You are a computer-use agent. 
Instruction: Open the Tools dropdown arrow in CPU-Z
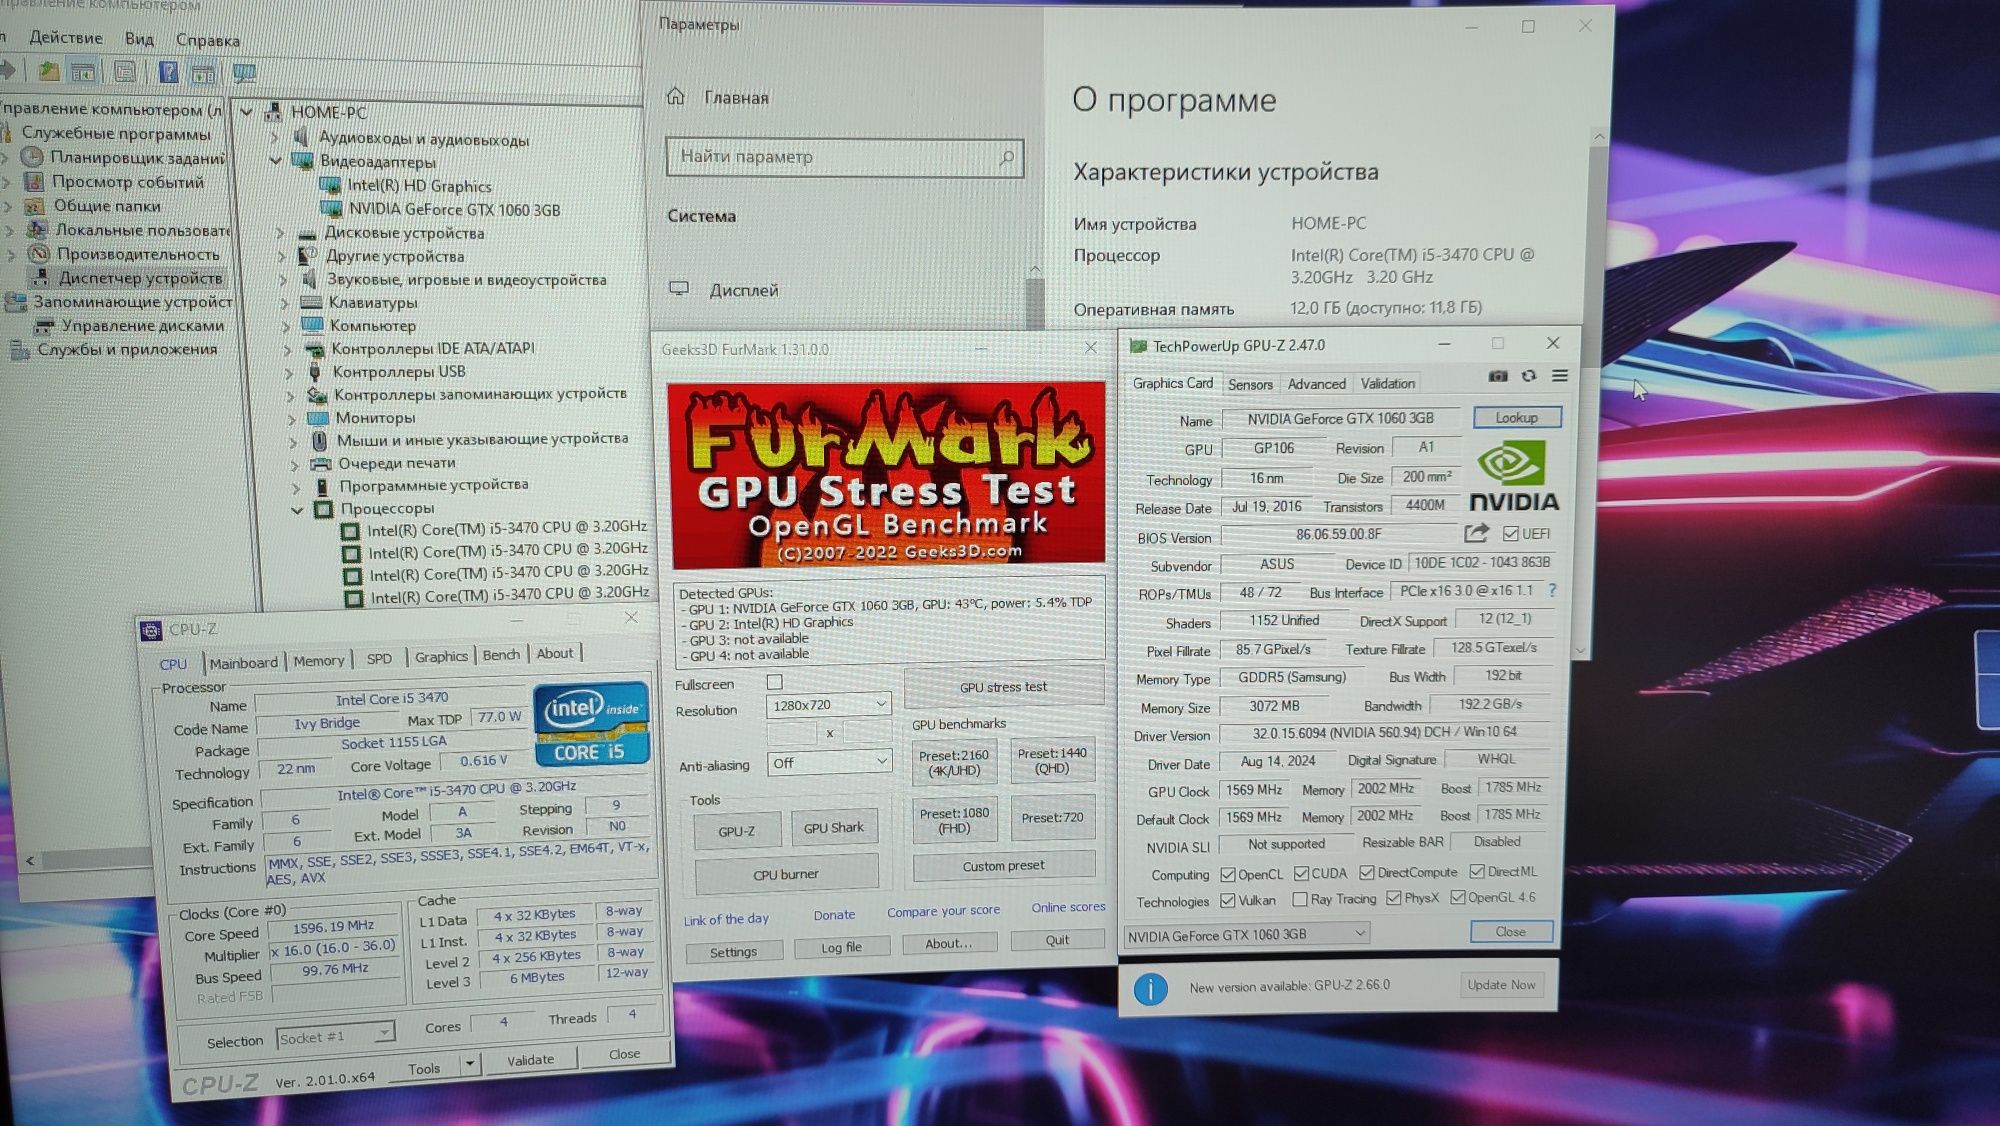(x=469, y=1065)
